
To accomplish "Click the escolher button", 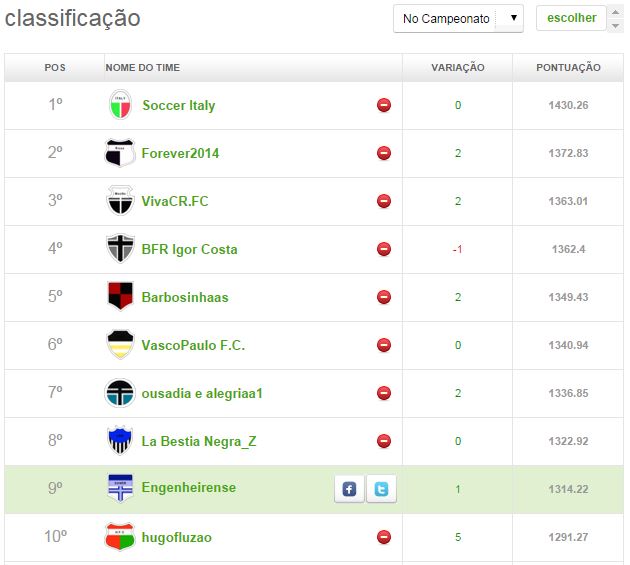I will pyautogui.click(x=571, y=18).
